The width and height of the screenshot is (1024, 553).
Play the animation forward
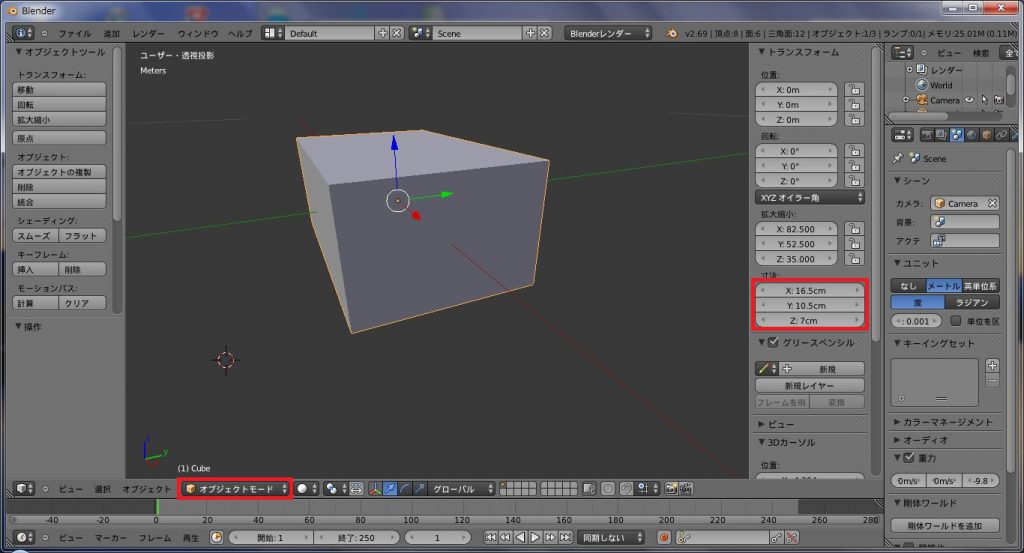(535, 537)
